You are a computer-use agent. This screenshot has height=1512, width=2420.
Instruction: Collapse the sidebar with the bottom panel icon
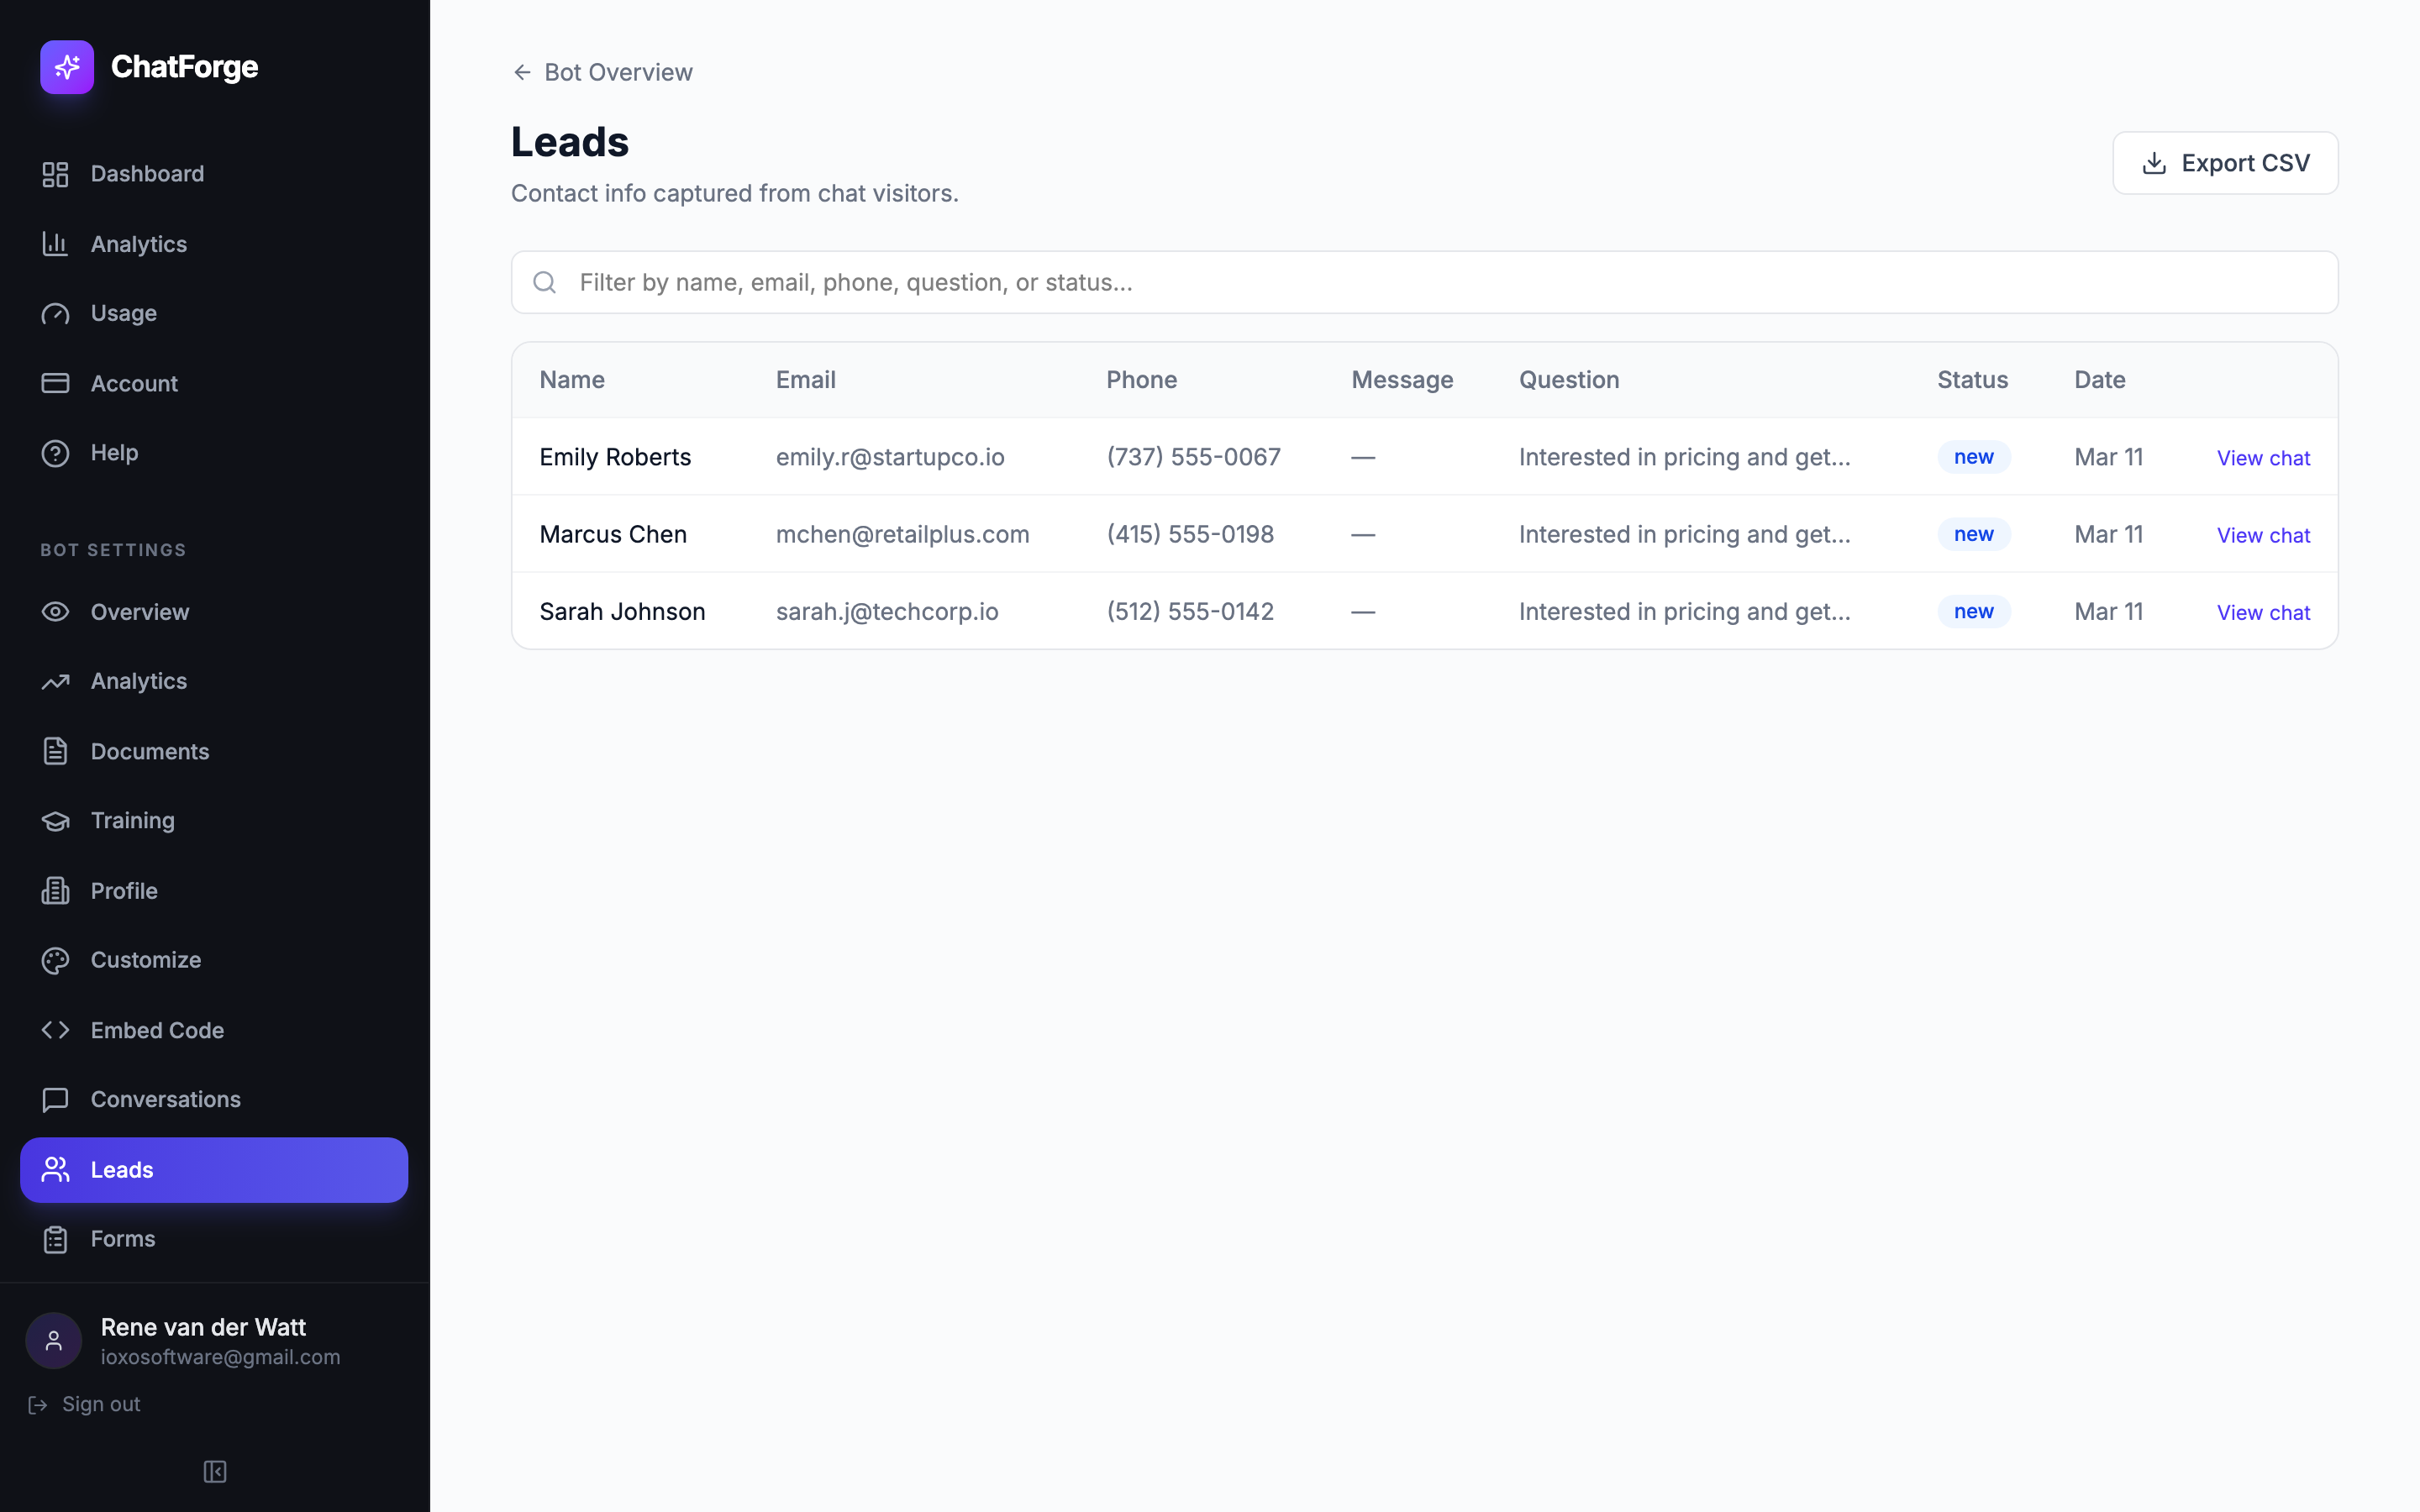[x=214, y=1471]
